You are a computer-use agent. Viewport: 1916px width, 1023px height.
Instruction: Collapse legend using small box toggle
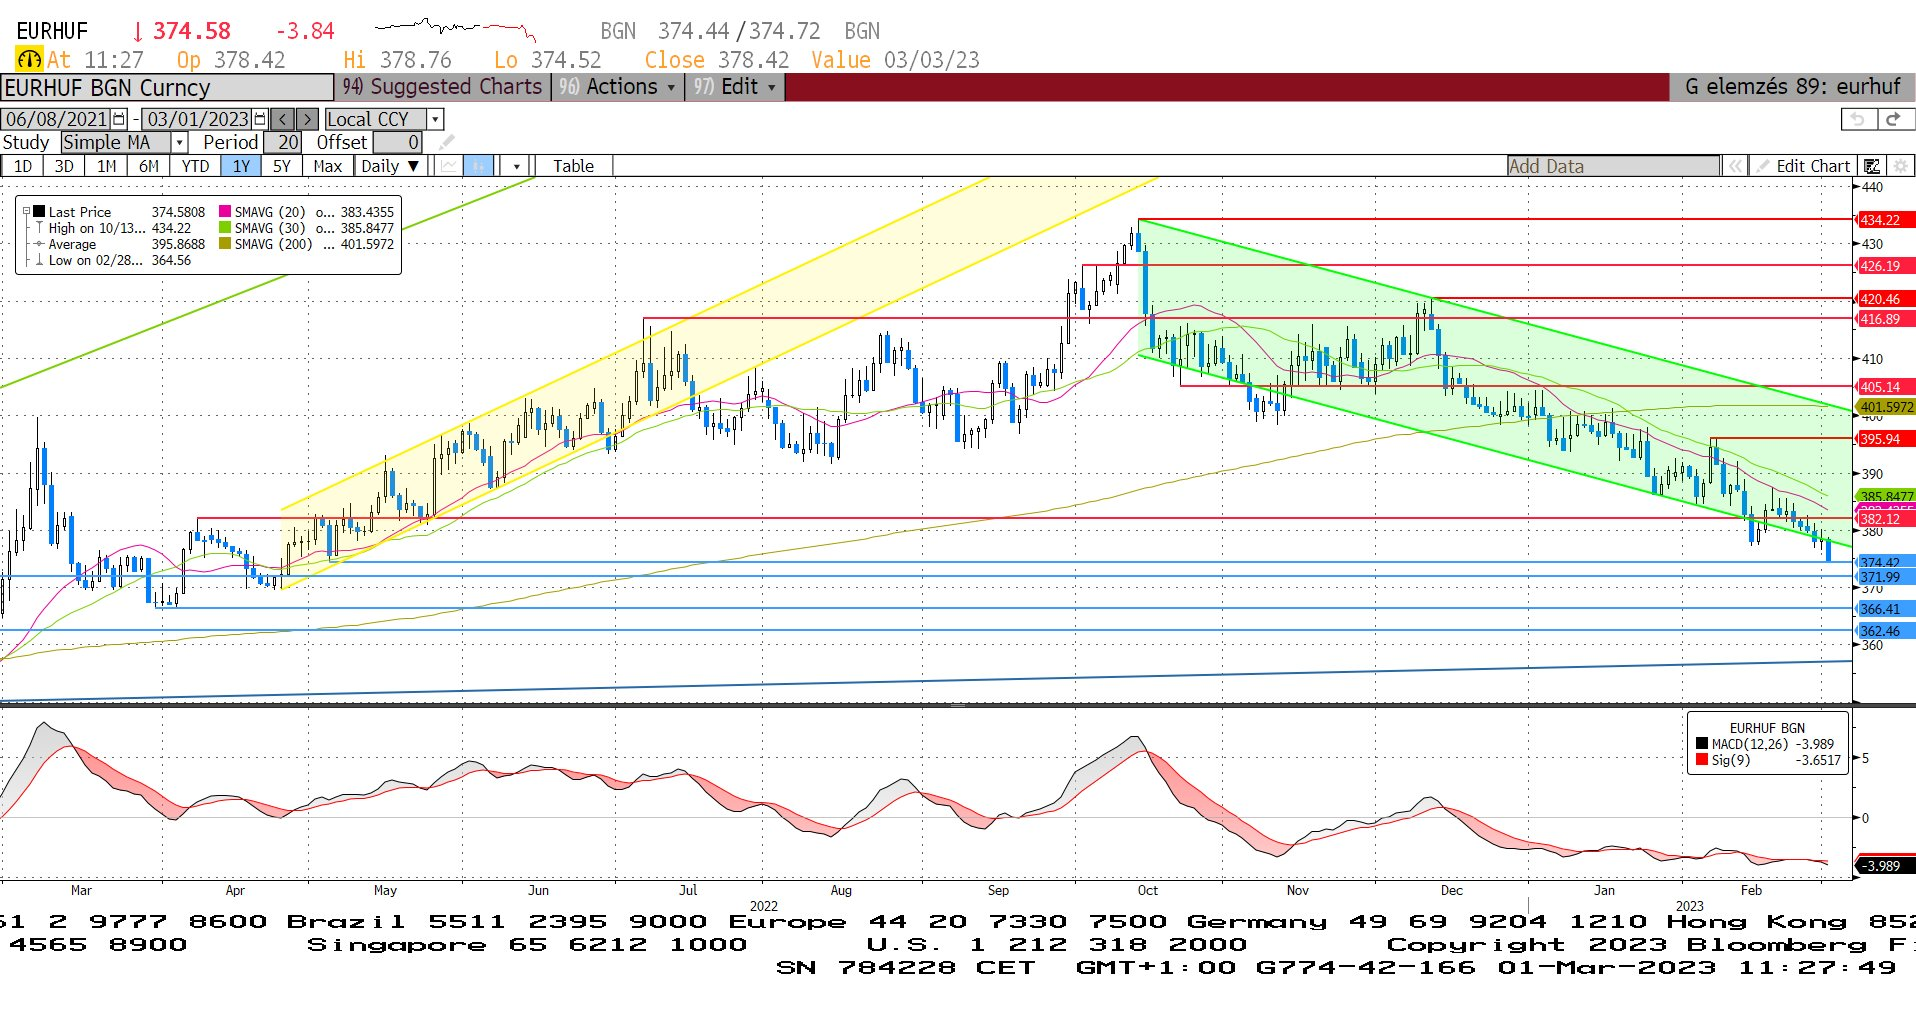pyautogui.click(x=26, y=212)
